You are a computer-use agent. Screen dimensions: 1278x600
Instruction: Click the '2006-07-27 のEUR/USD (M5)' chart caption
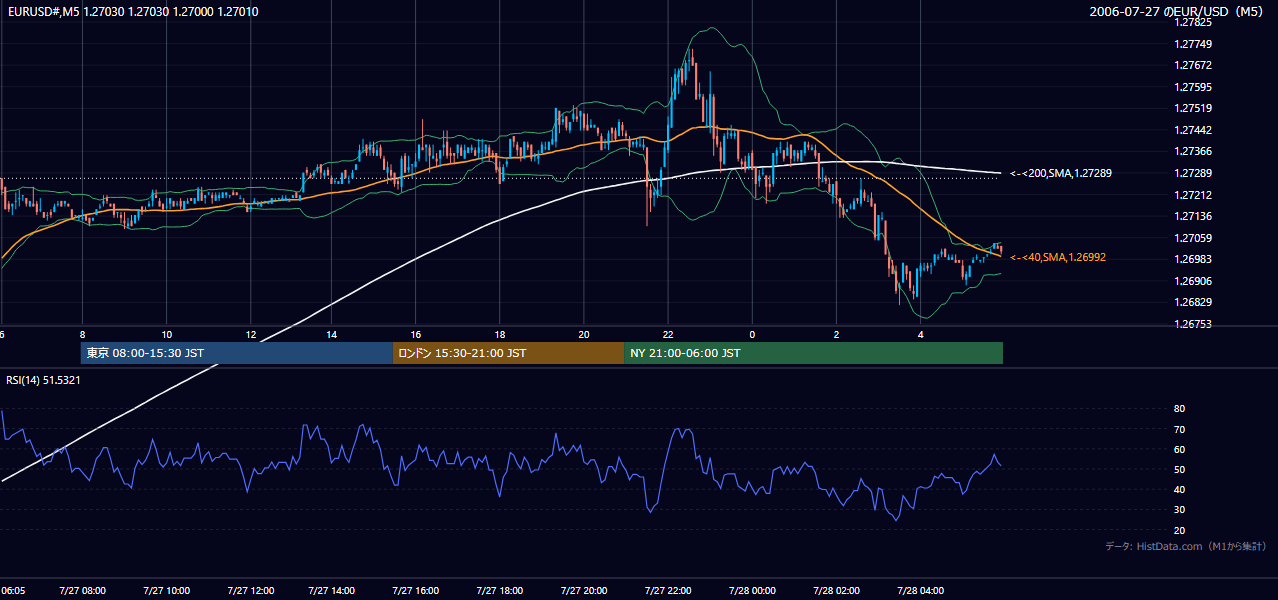(x=1178, y=12)
